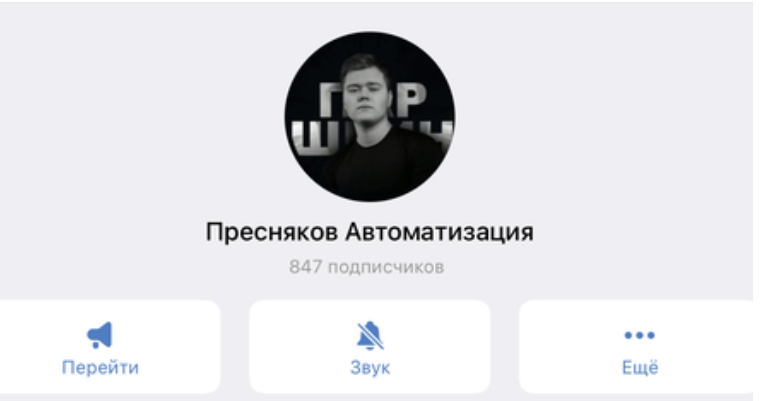
Task: Toggle sound via the Звук label
Action: (370, 368)
